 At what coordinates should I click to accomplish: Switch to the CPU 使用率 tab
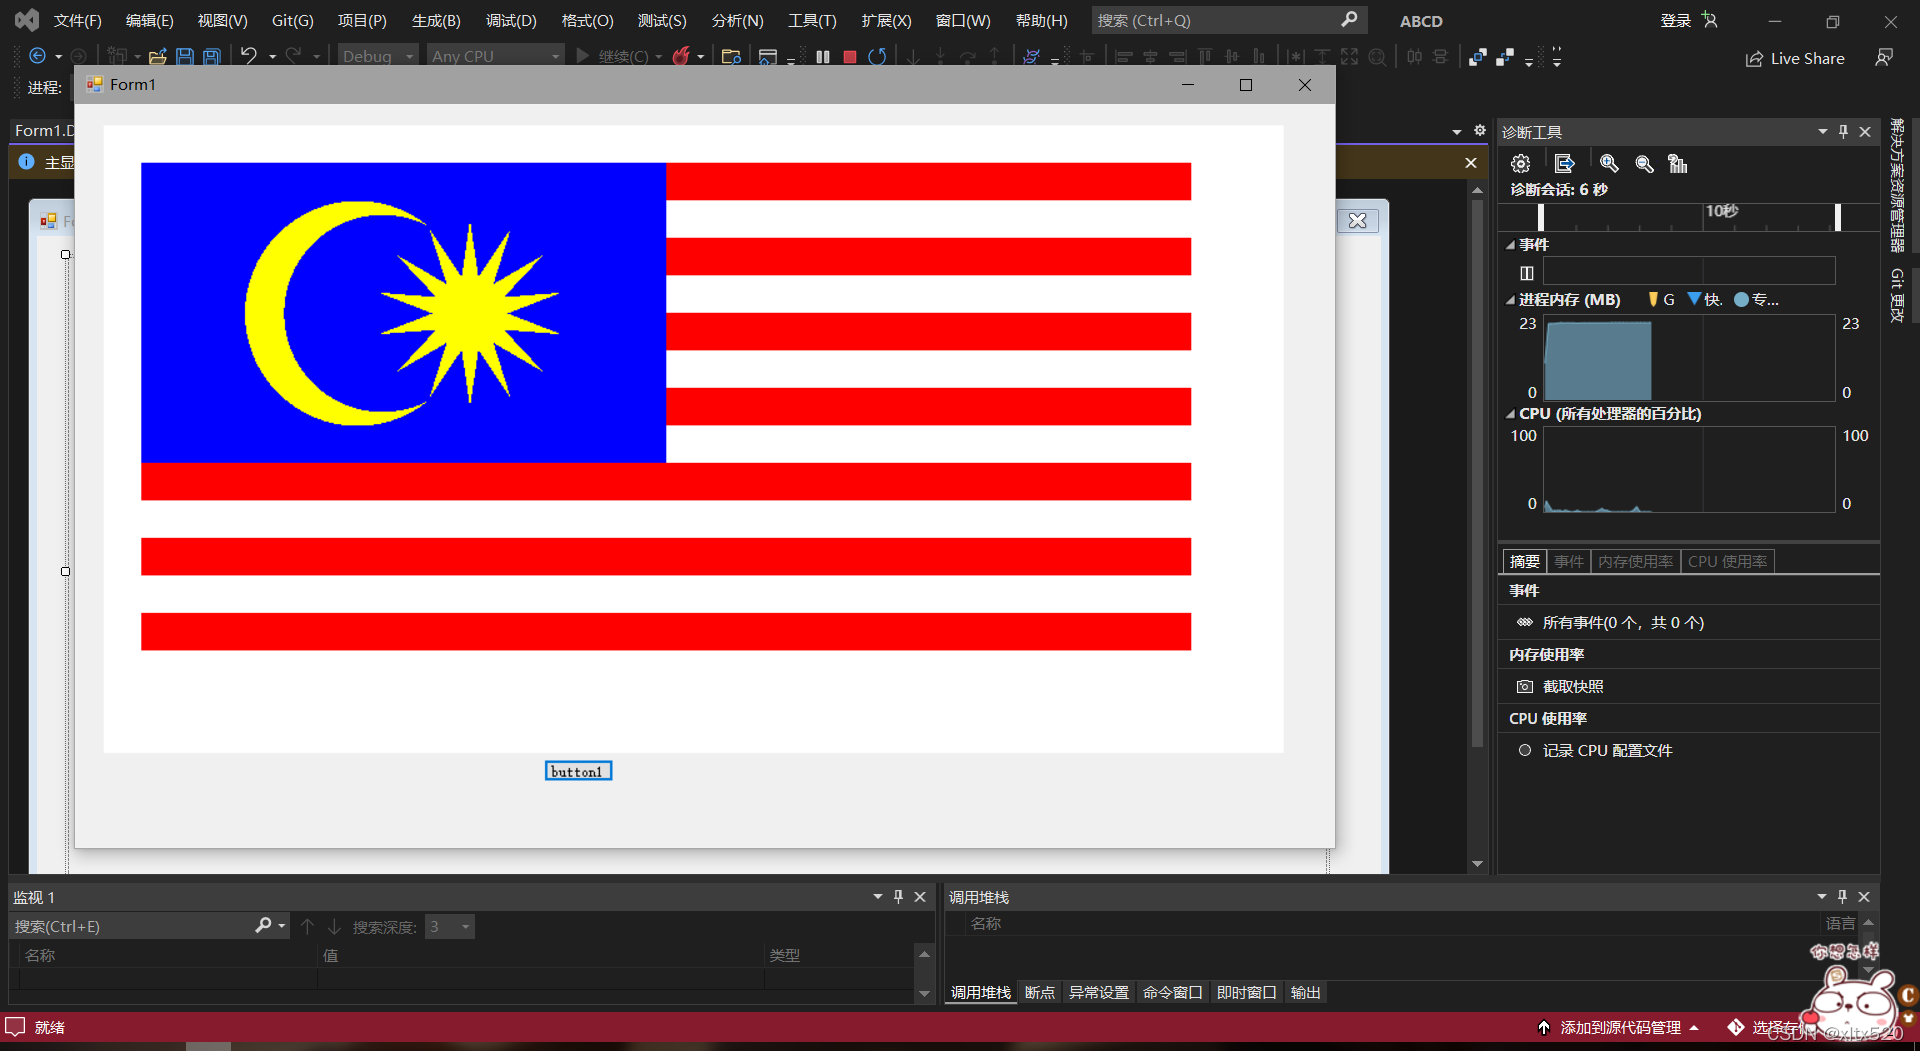tap(1727, 562)
